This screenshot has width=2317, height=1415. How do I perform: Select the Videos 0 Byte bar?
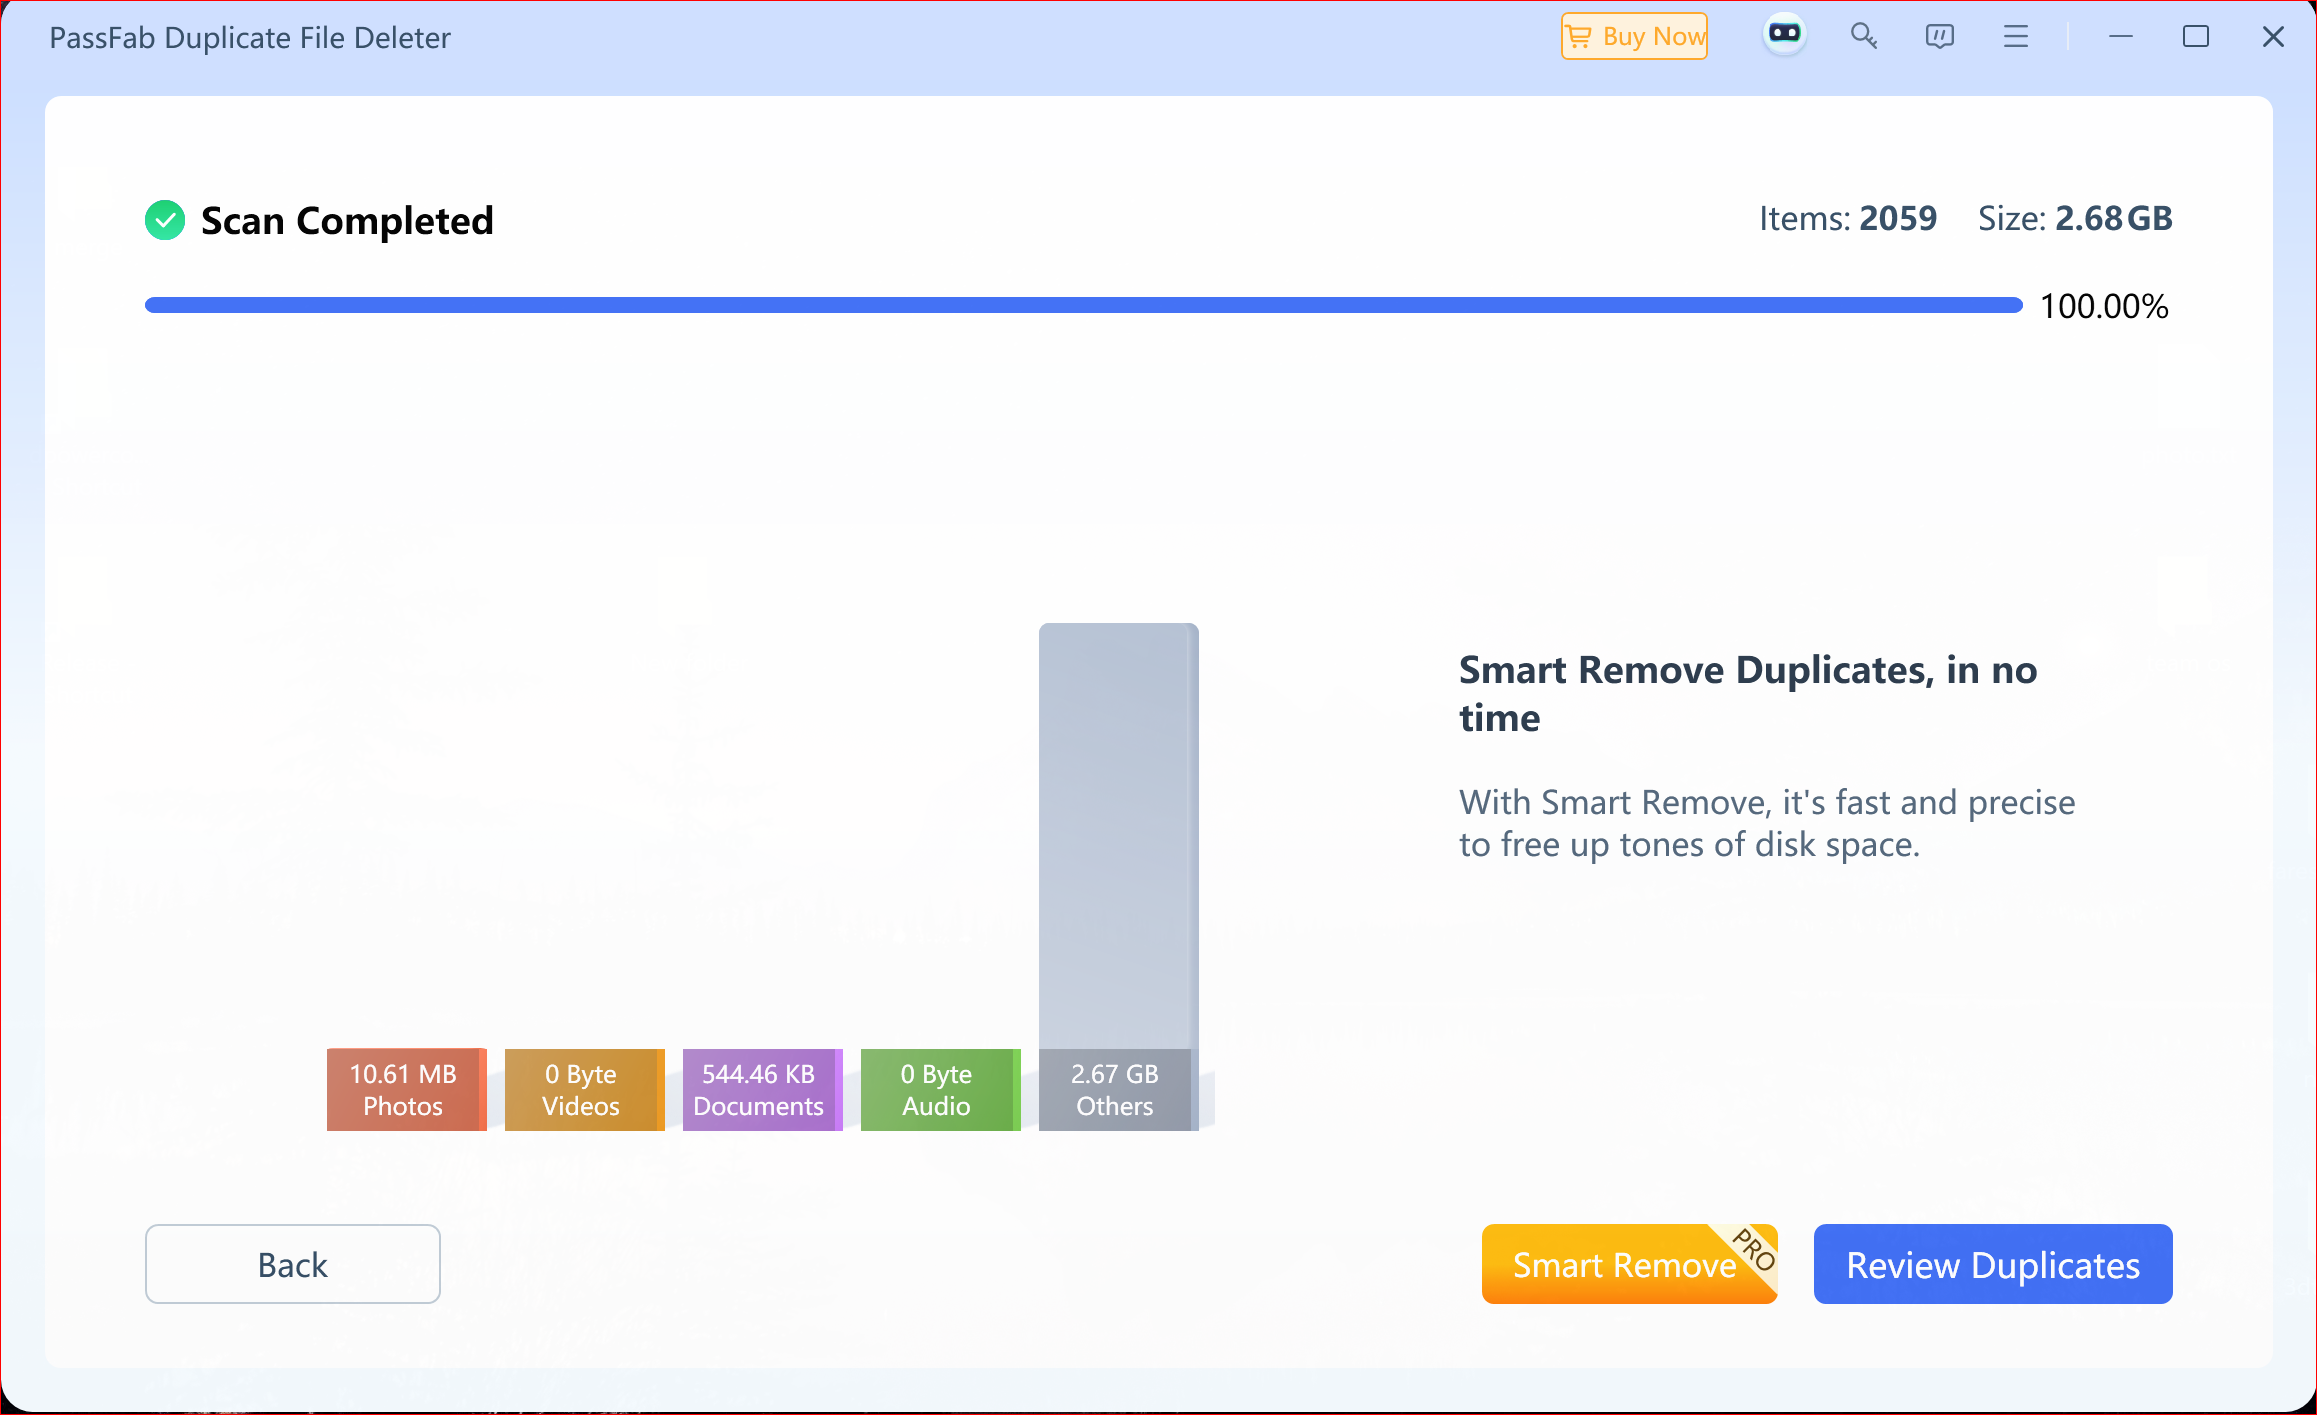click(584, 1089)
